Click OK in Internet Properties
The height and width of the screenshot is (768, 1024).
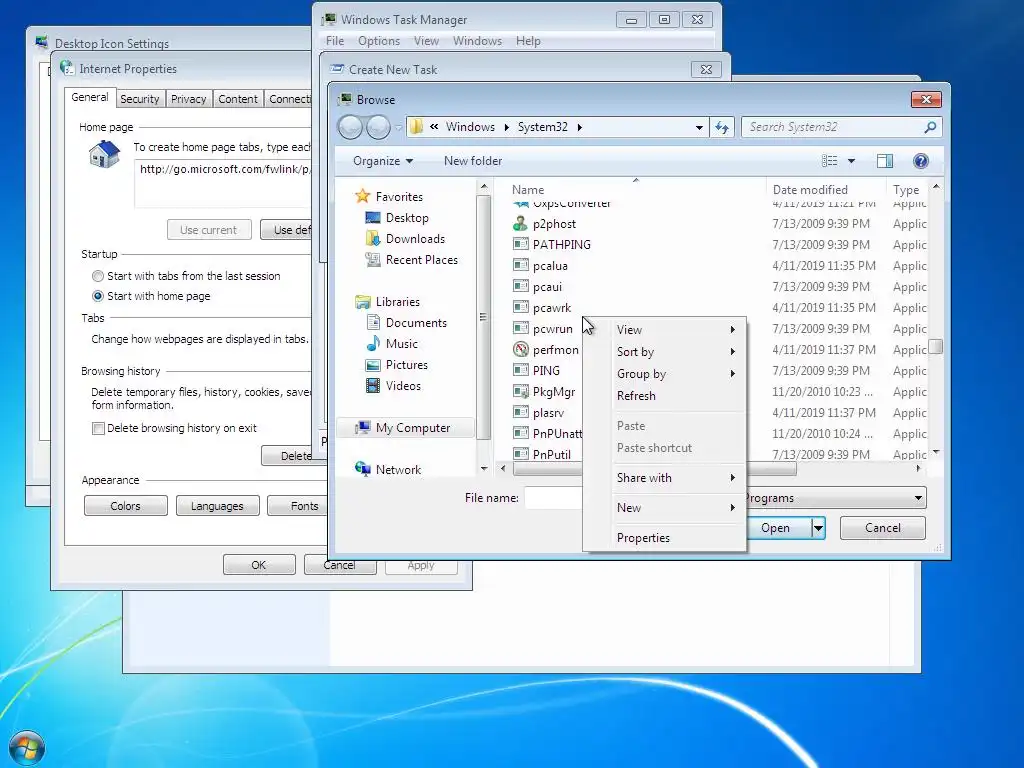259,565
